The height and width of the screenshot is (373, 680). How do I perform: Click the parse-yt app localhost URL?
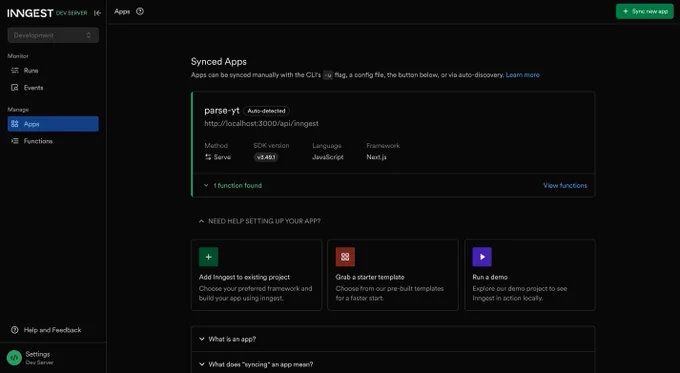click(x=262, y=124)
